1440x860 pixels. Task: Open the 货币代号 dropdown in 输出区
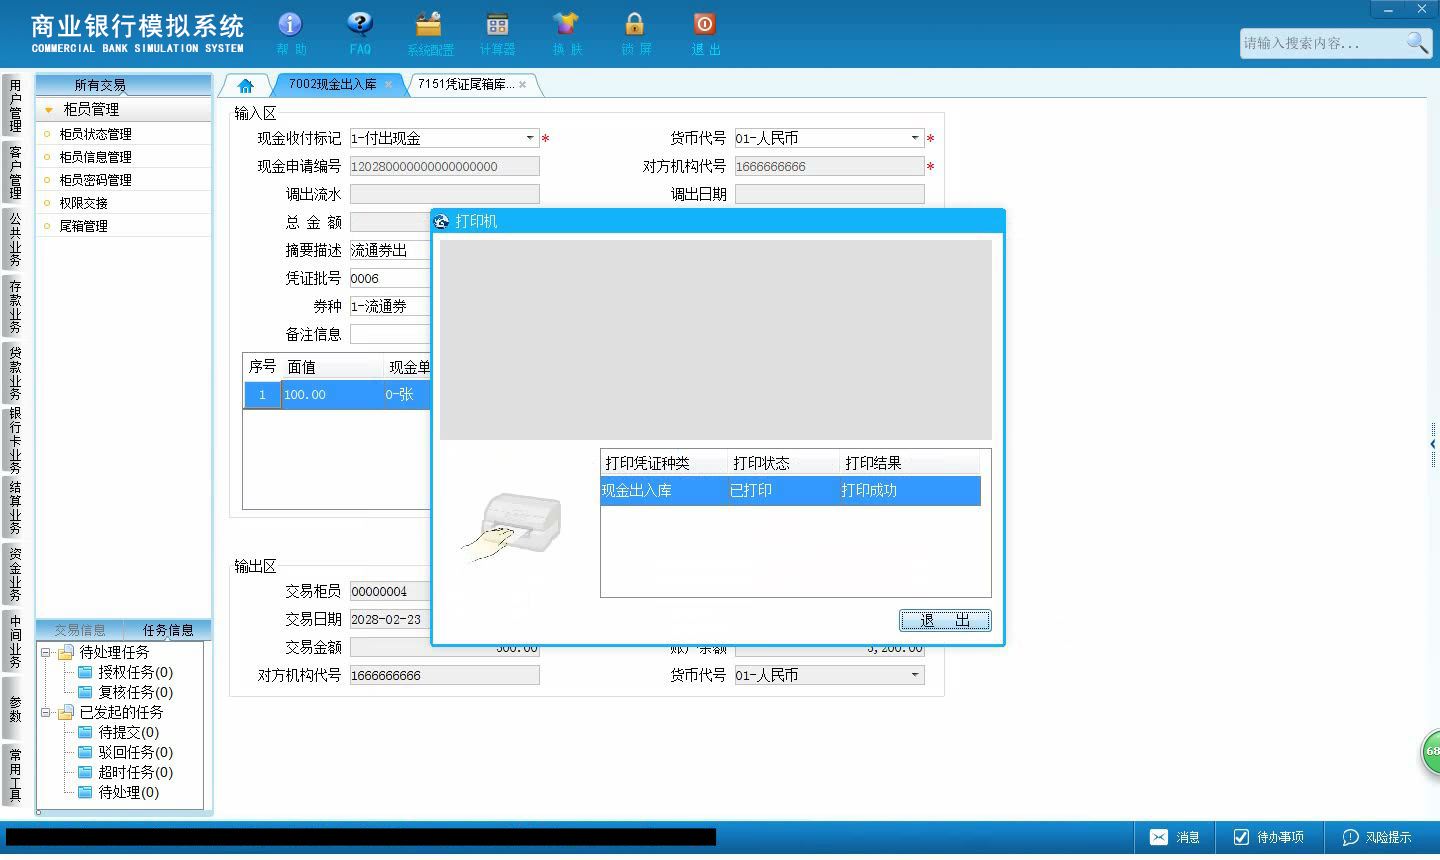tap(915, 675)
